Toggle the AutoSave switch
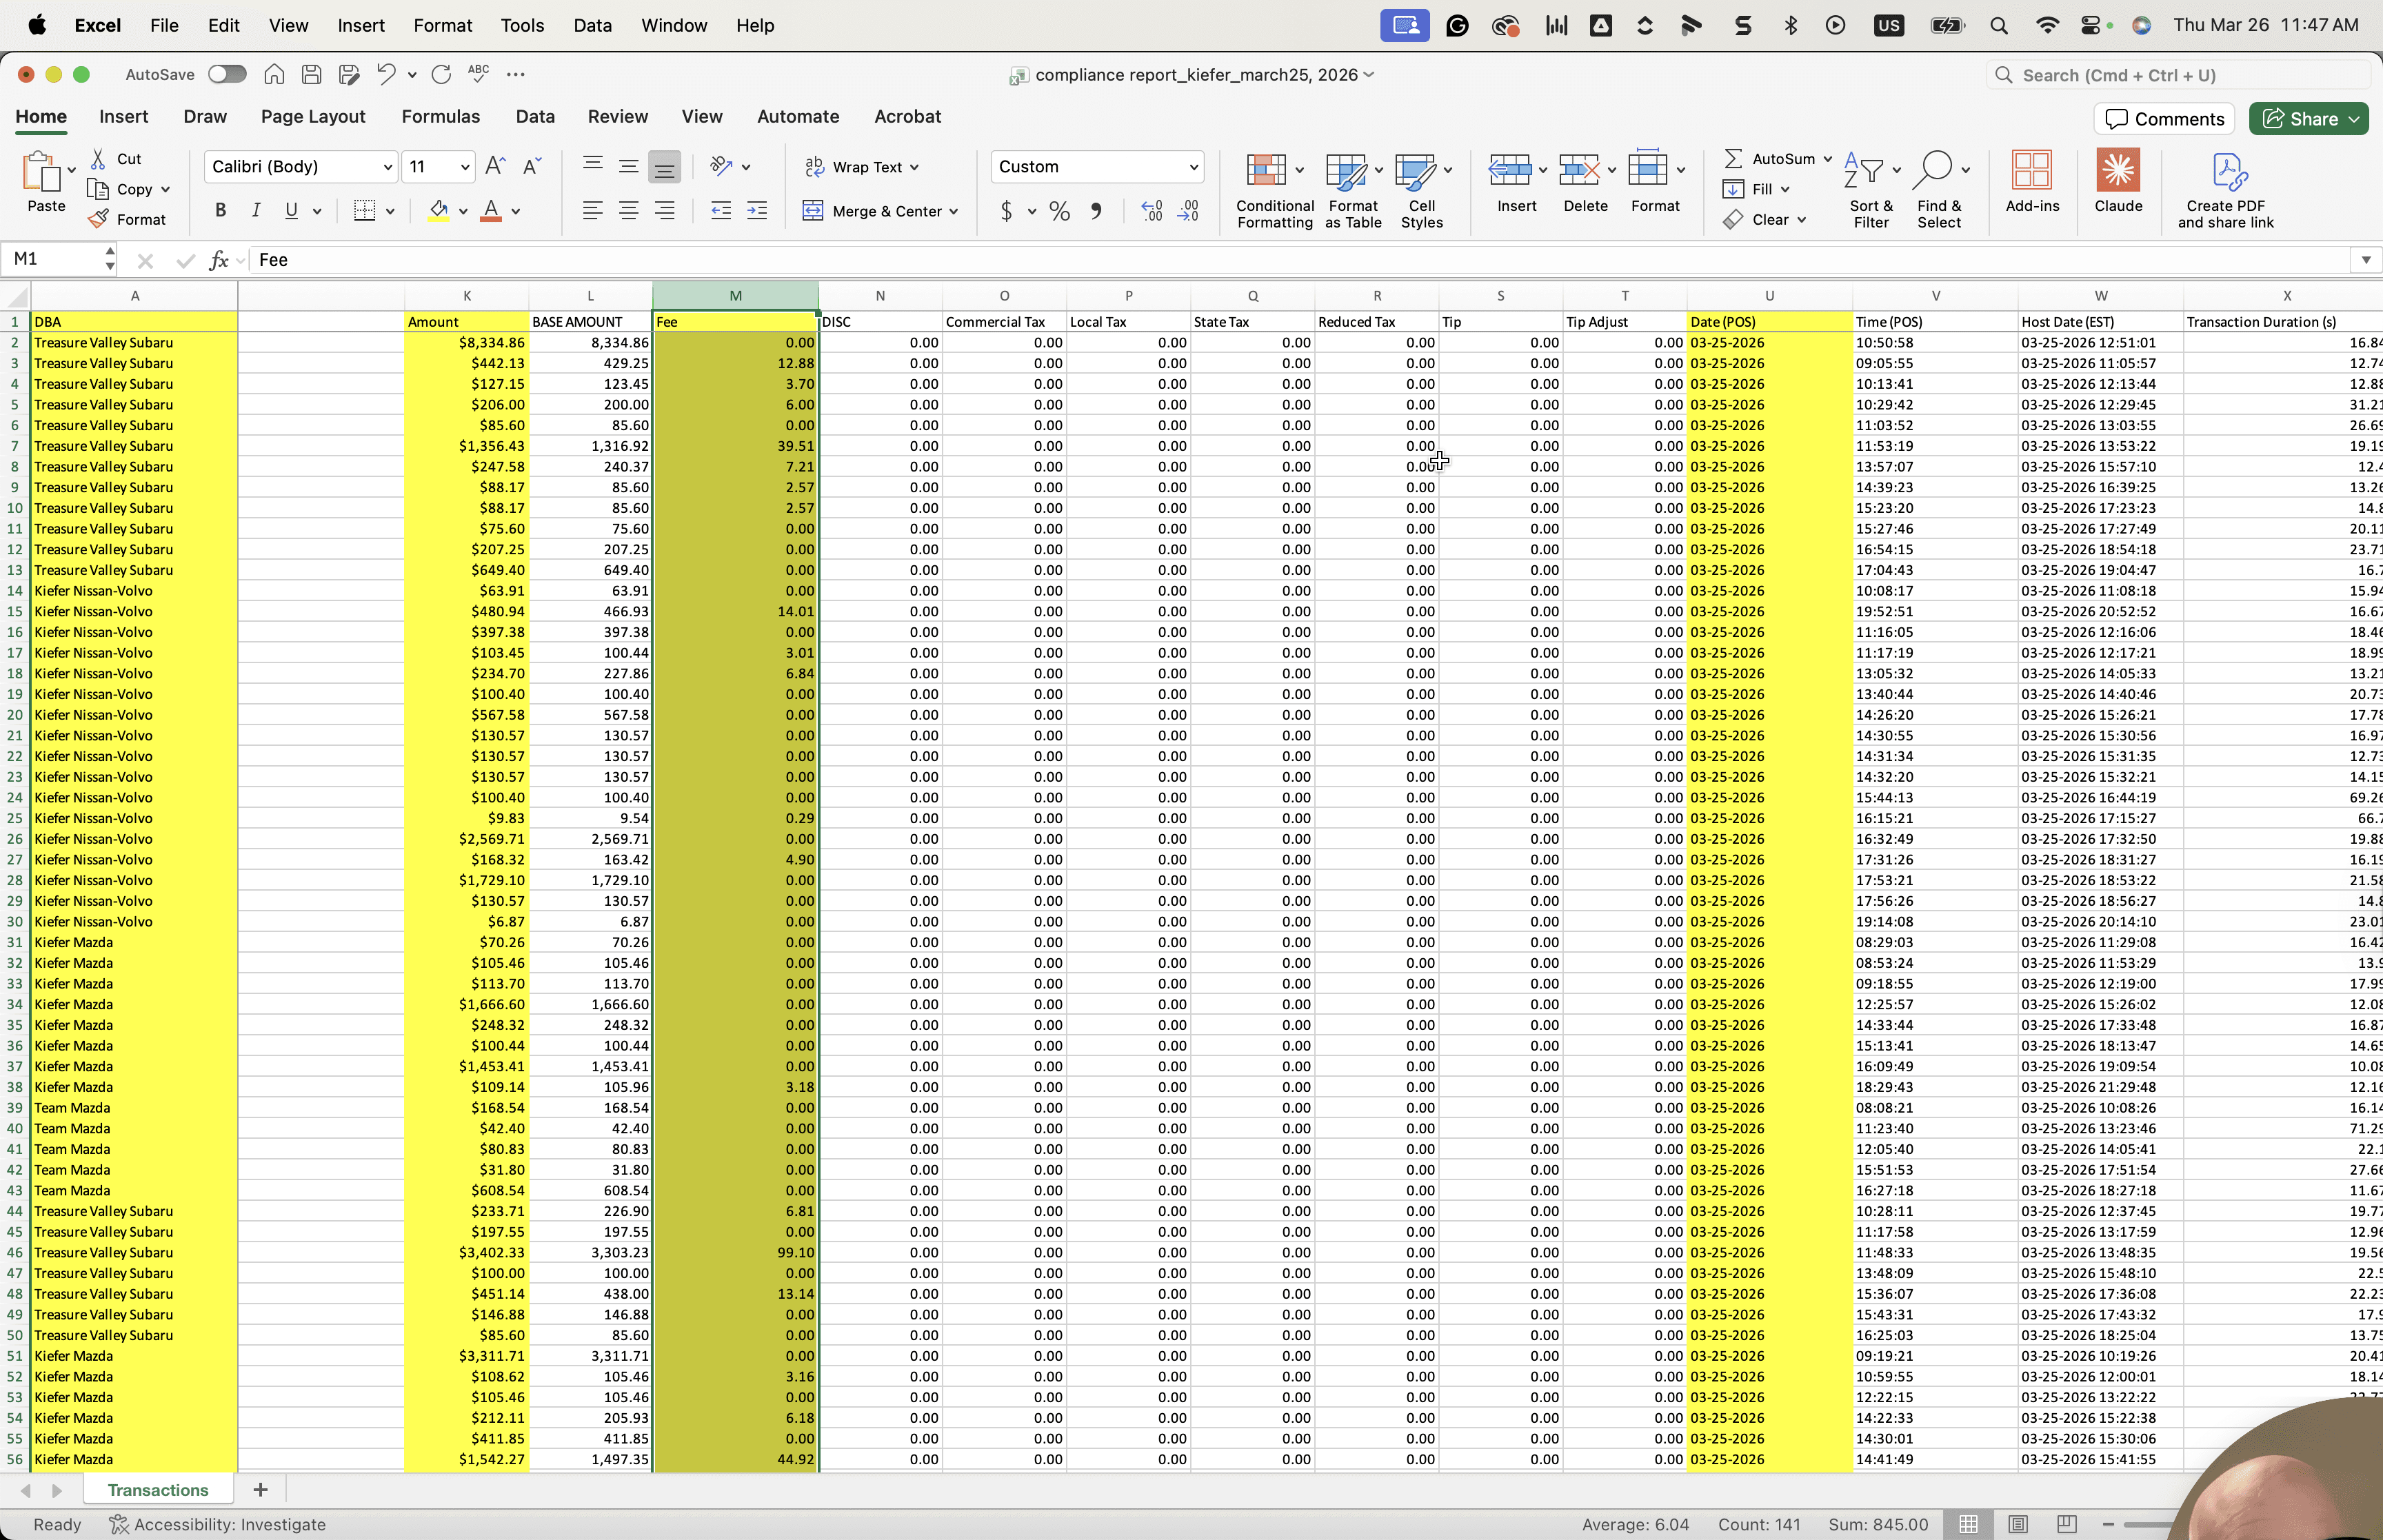Viewport: 2383px width, 1540px height. [227, 74]
